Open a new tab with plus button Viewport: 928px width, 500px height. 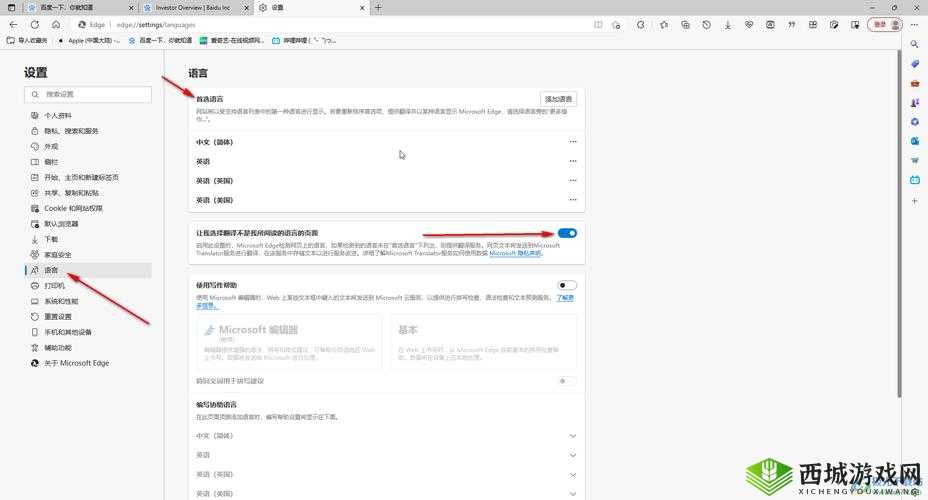click(x=378, y=7)
